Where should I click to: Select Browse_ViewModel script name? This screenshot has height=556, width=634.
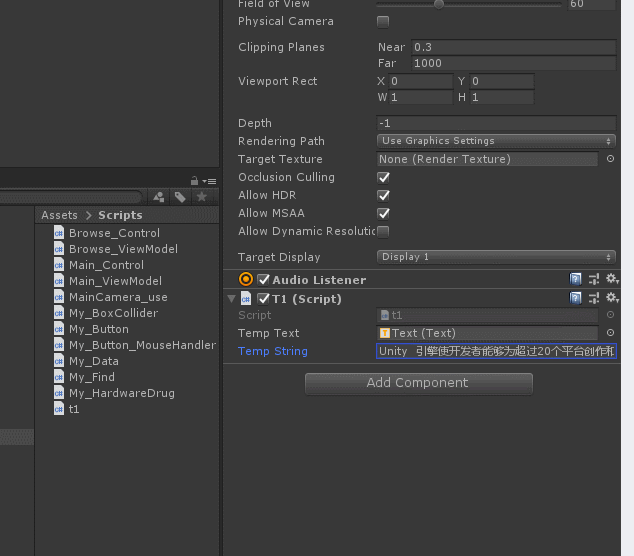(x=123, y=249)
